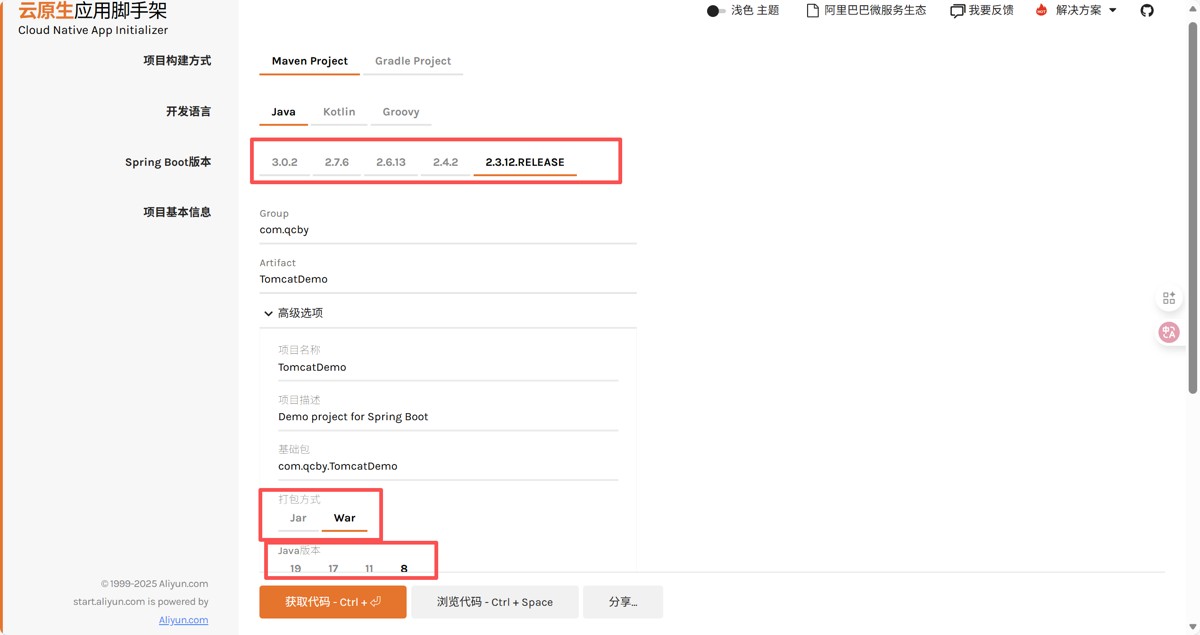Select Spring Boot version 2.4.2
Viewport: 1200px width, 635px height.
pos(446,162)
